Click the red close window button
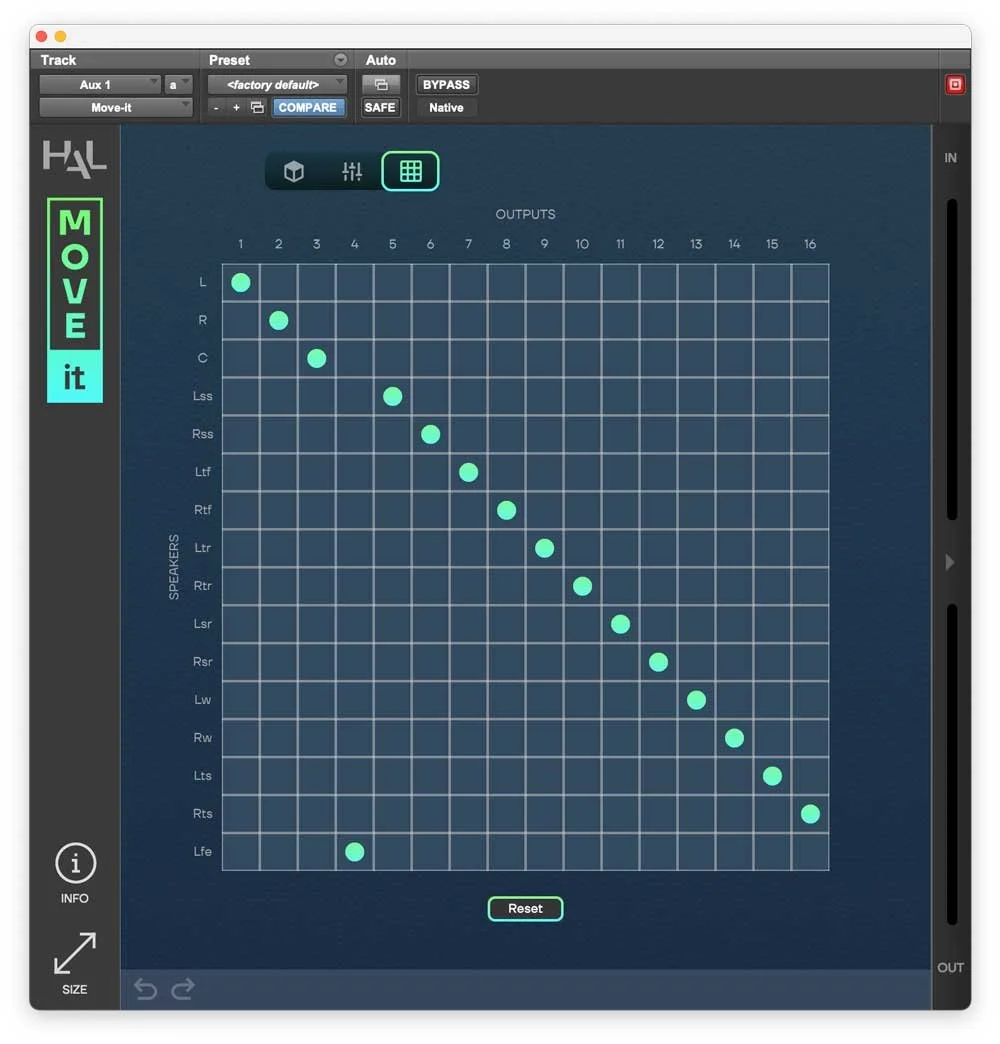The width and height of the screenshot is (1000, 1044). 41,36
